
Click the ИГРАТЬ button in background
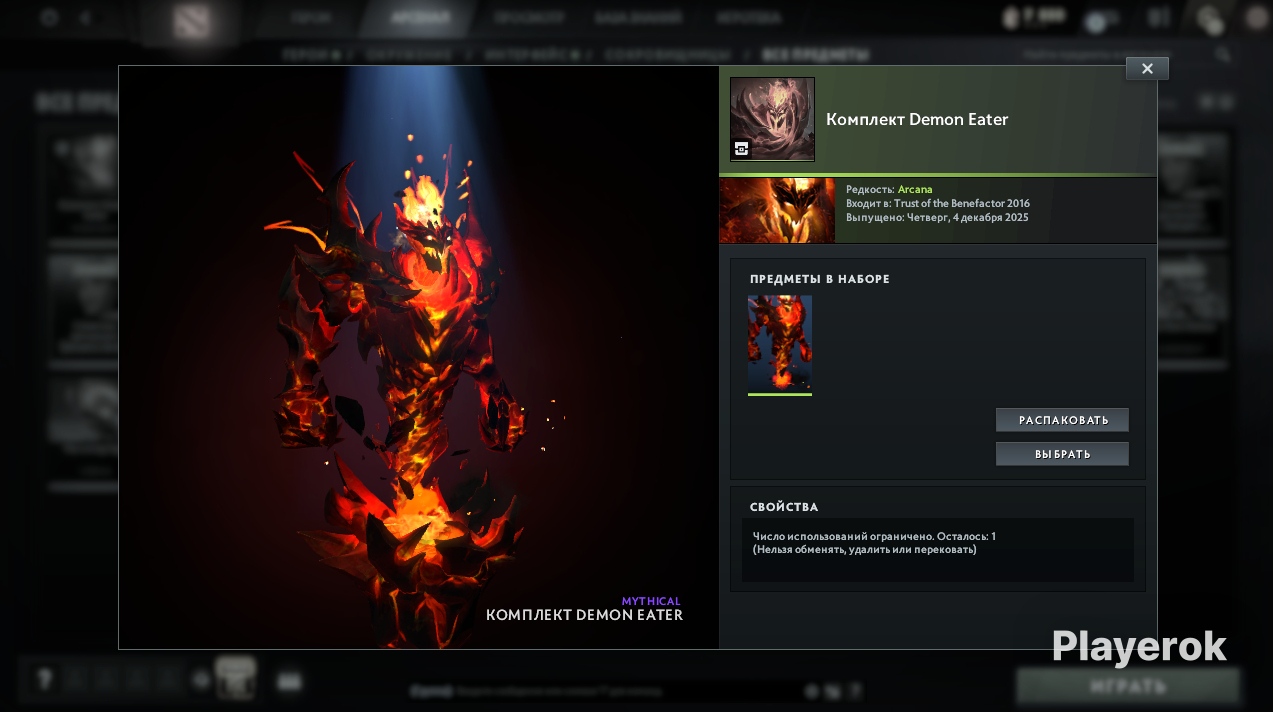(1128, 687)
